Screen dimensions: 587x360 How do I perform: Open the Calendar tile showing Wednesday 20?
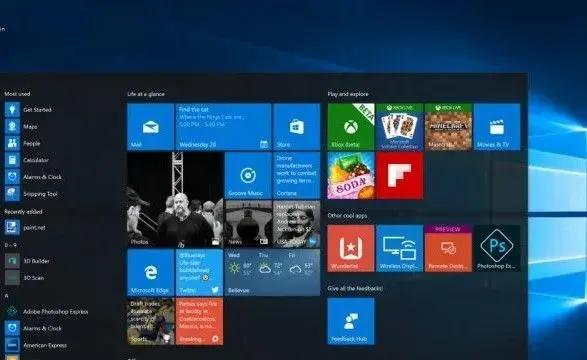[x=223, y=127]
